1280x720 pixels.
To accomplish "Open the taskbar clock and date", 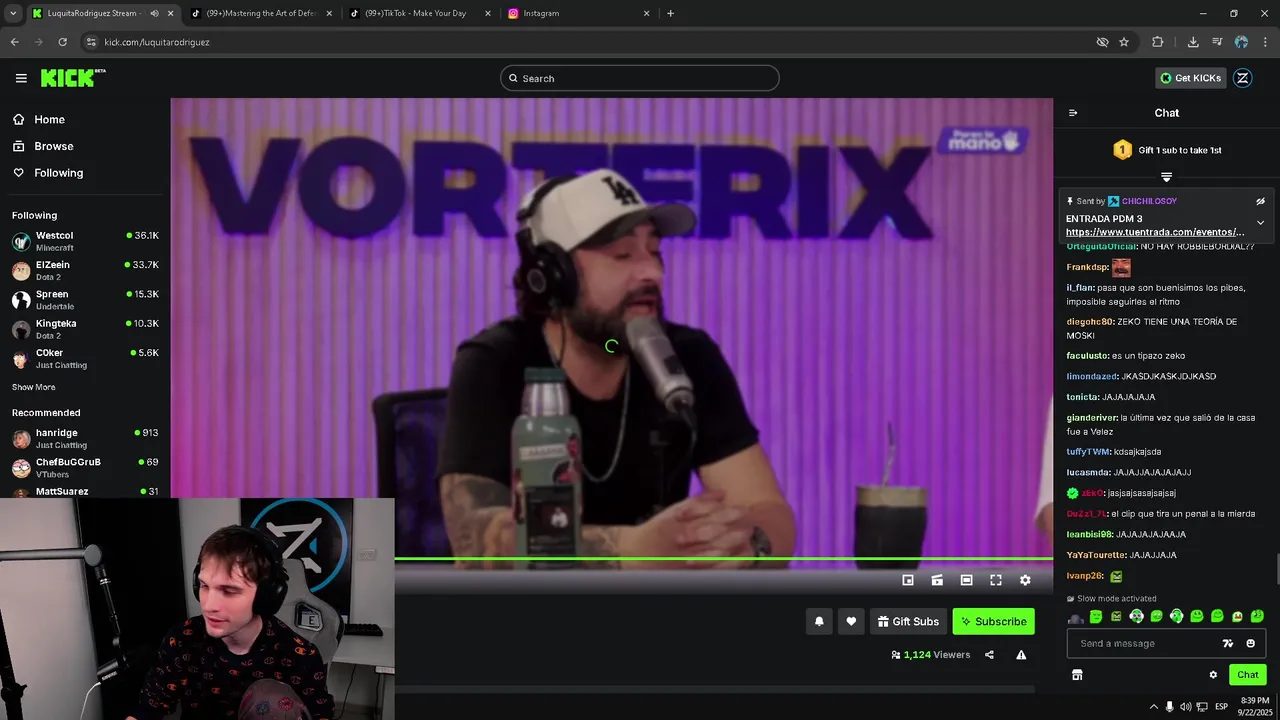I will coord(1255,706).
